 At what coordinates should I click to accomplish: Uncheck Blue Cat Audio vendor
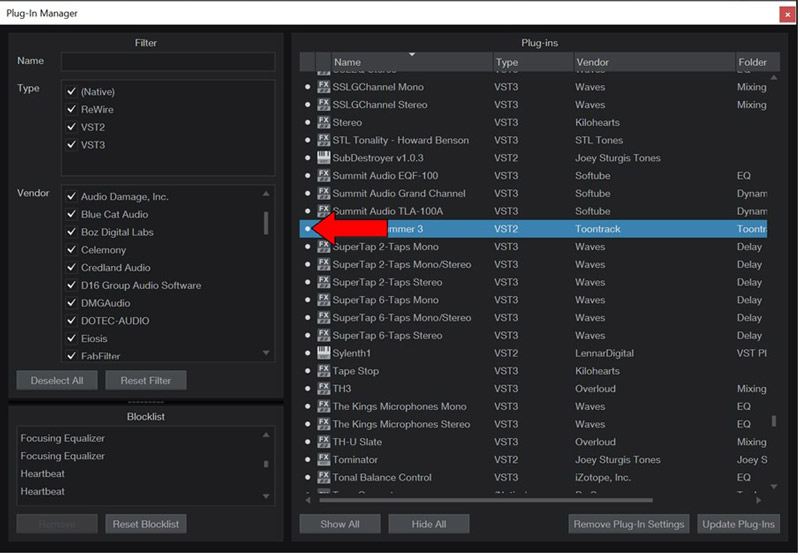(x=71, y=214)
